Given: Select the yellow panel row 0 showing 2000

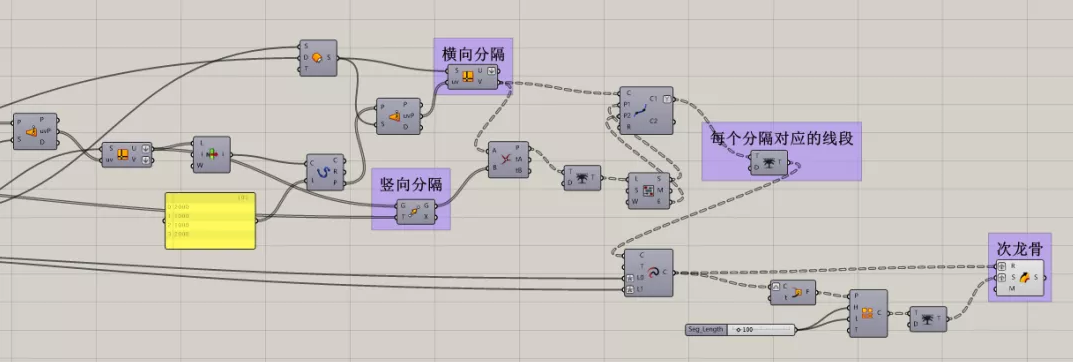Looking at the screenshot, I should point(210,206).
